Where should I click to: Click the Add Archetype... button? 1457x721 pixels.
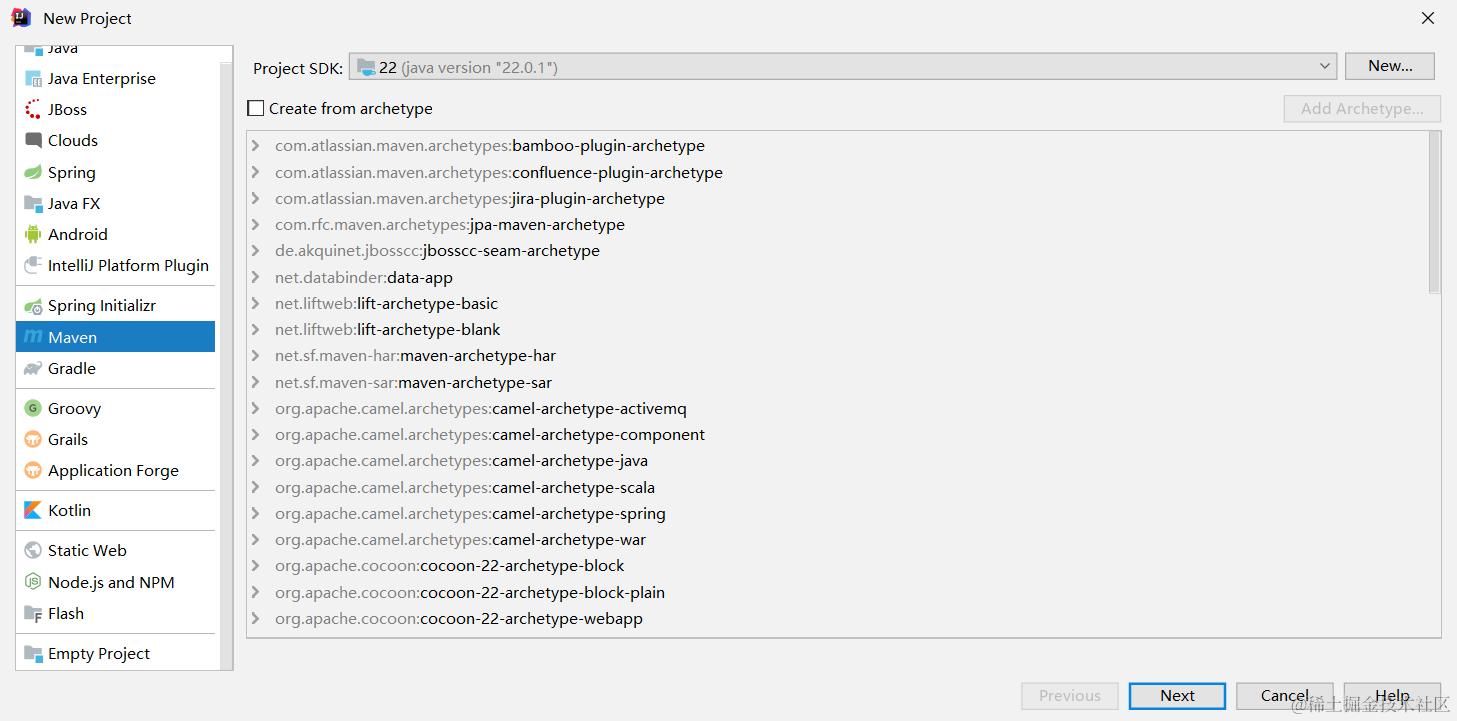coord(1362,109)
